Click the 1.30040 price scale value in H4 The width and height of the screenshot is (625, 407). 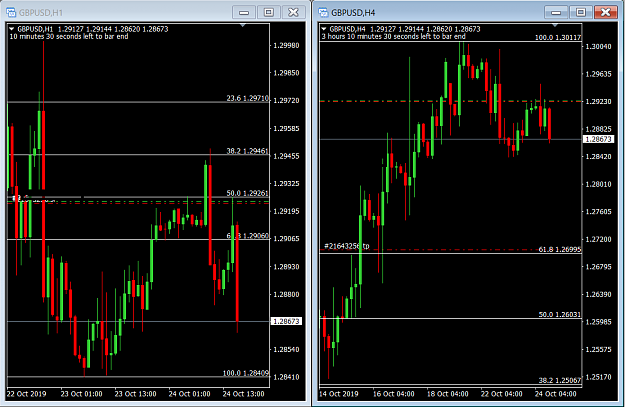(x=598, y=47)
